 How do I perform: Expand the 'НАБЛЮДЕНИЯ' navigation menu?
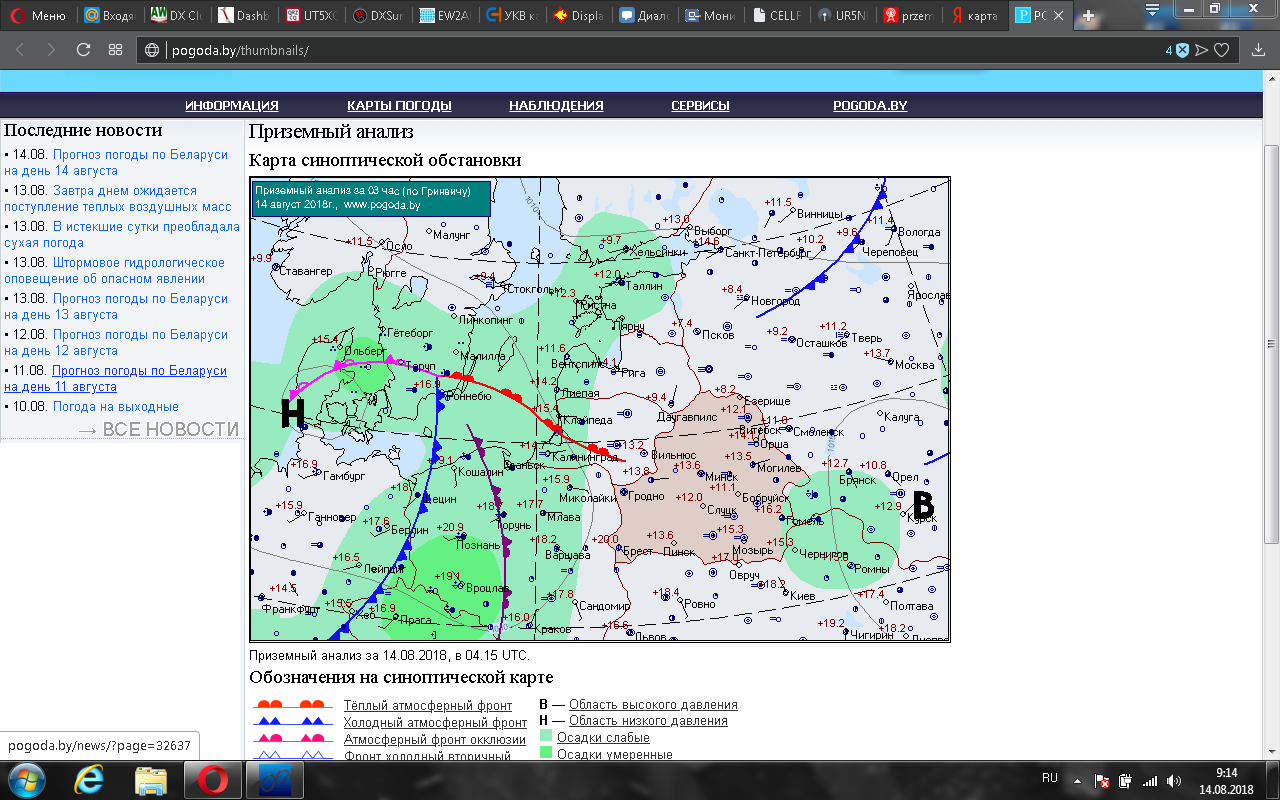(556, 105)
